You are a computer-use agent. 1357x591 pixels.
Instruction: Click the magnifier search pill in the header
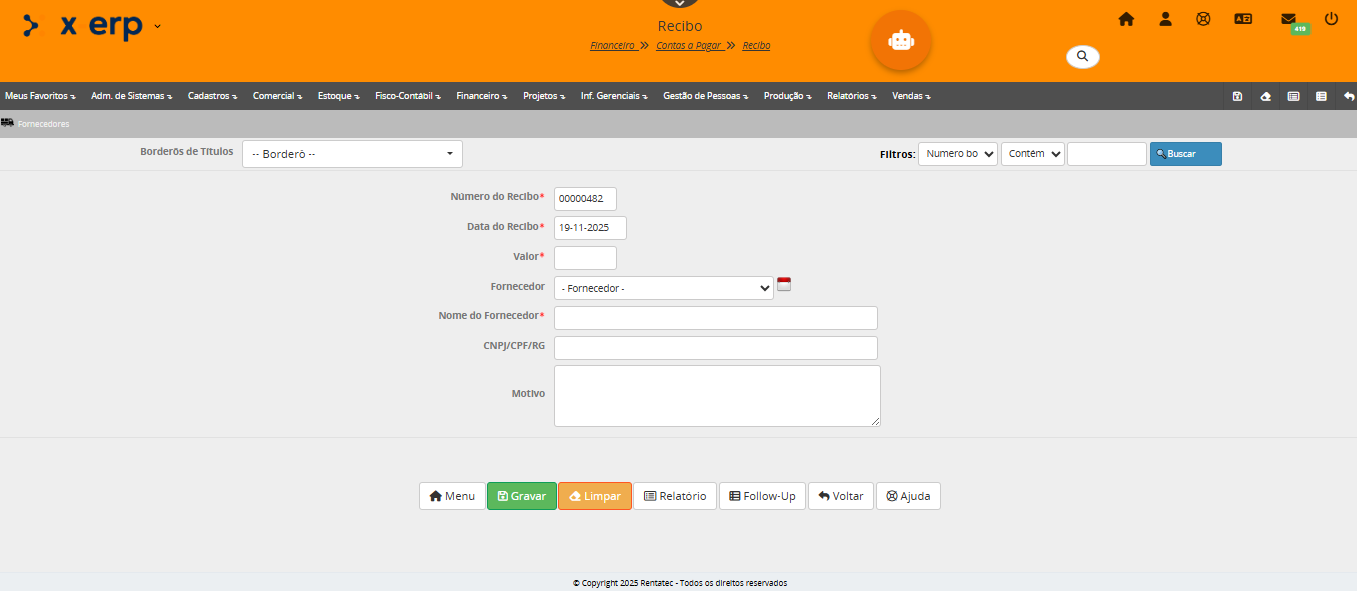[1082, 57]
